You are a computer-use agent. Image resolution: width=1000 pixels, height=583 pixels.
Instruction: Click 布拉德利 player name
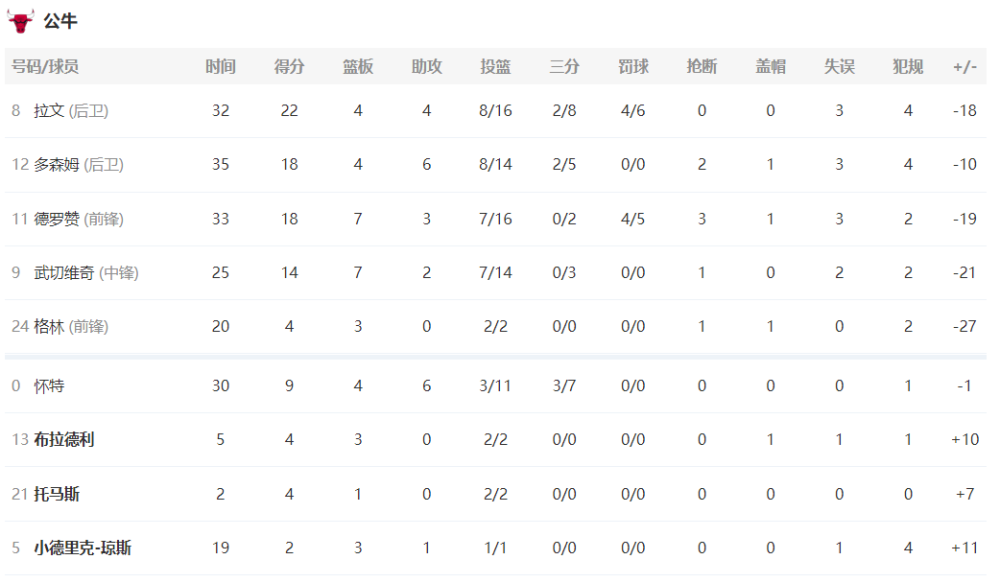[64, 439]
